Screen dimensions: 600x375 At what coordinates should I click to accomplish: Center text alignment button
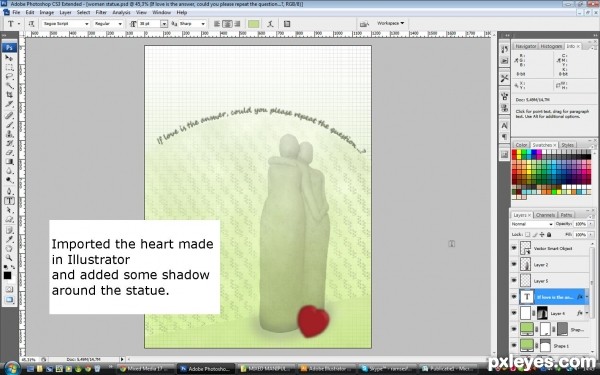point(227,24)
